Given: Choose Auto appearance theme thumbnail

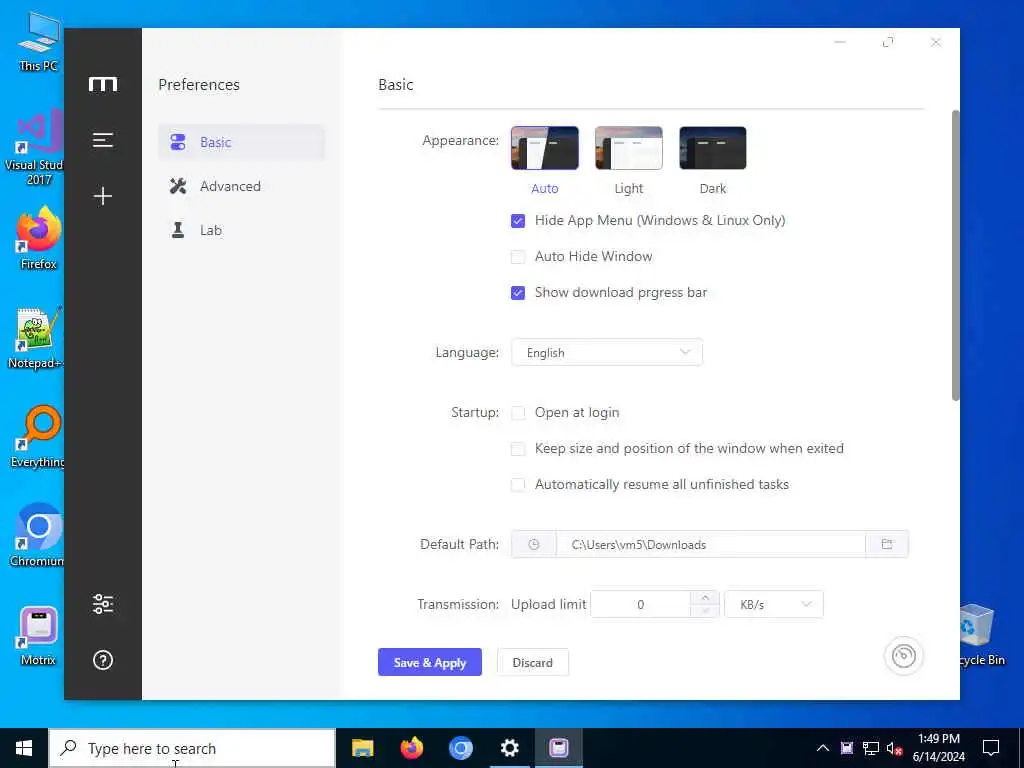Looking at the screenshot, I should coord(545,148).
